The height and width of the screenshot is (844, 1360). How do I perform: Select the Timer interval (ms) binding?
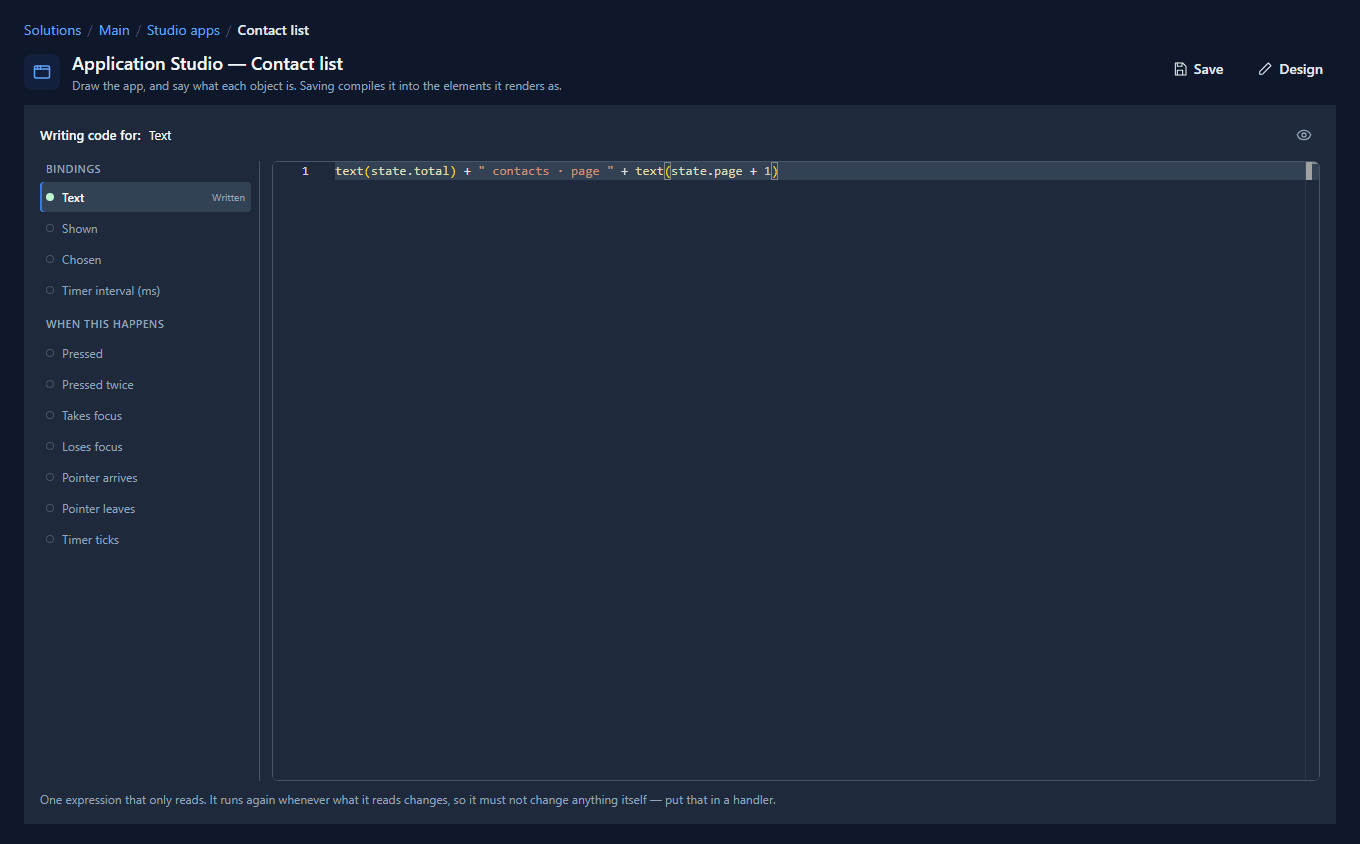pyautogui.click(x=146, y=290)
